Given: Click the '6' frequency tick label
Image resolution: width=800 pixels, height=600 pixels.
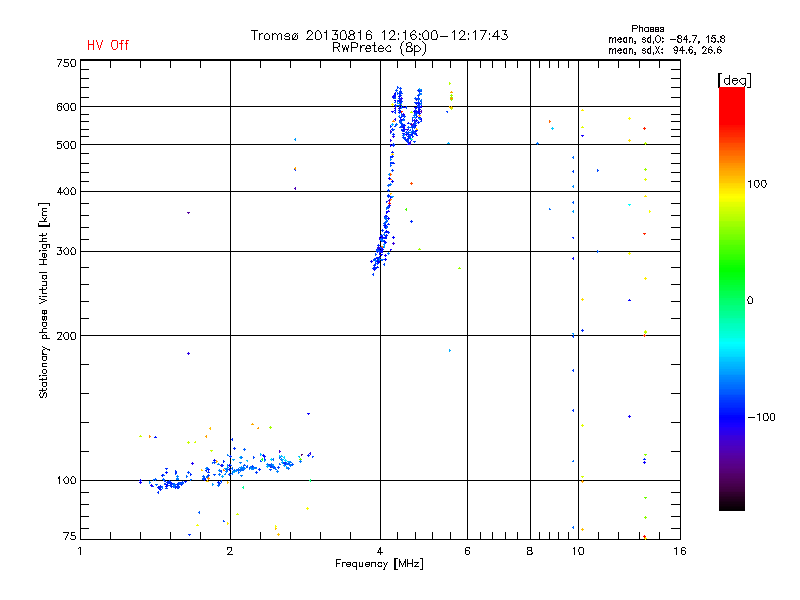Looking at the screenshot, I should coord(467,551).
